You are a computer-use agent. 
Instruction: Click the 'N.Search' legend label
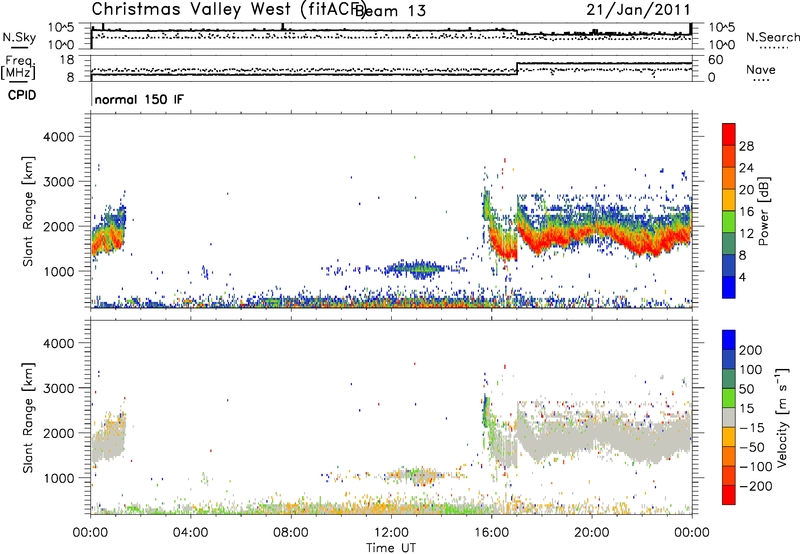[772, 37]
